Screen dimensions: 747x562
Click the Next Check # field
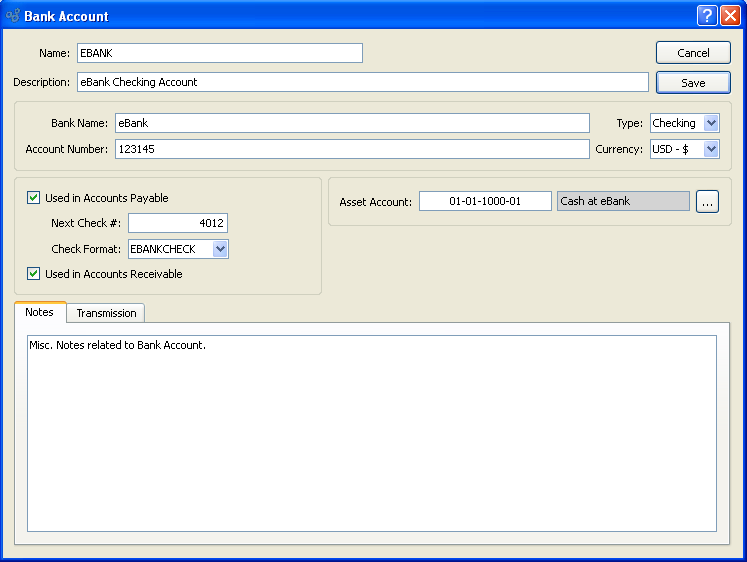point(178,223)
